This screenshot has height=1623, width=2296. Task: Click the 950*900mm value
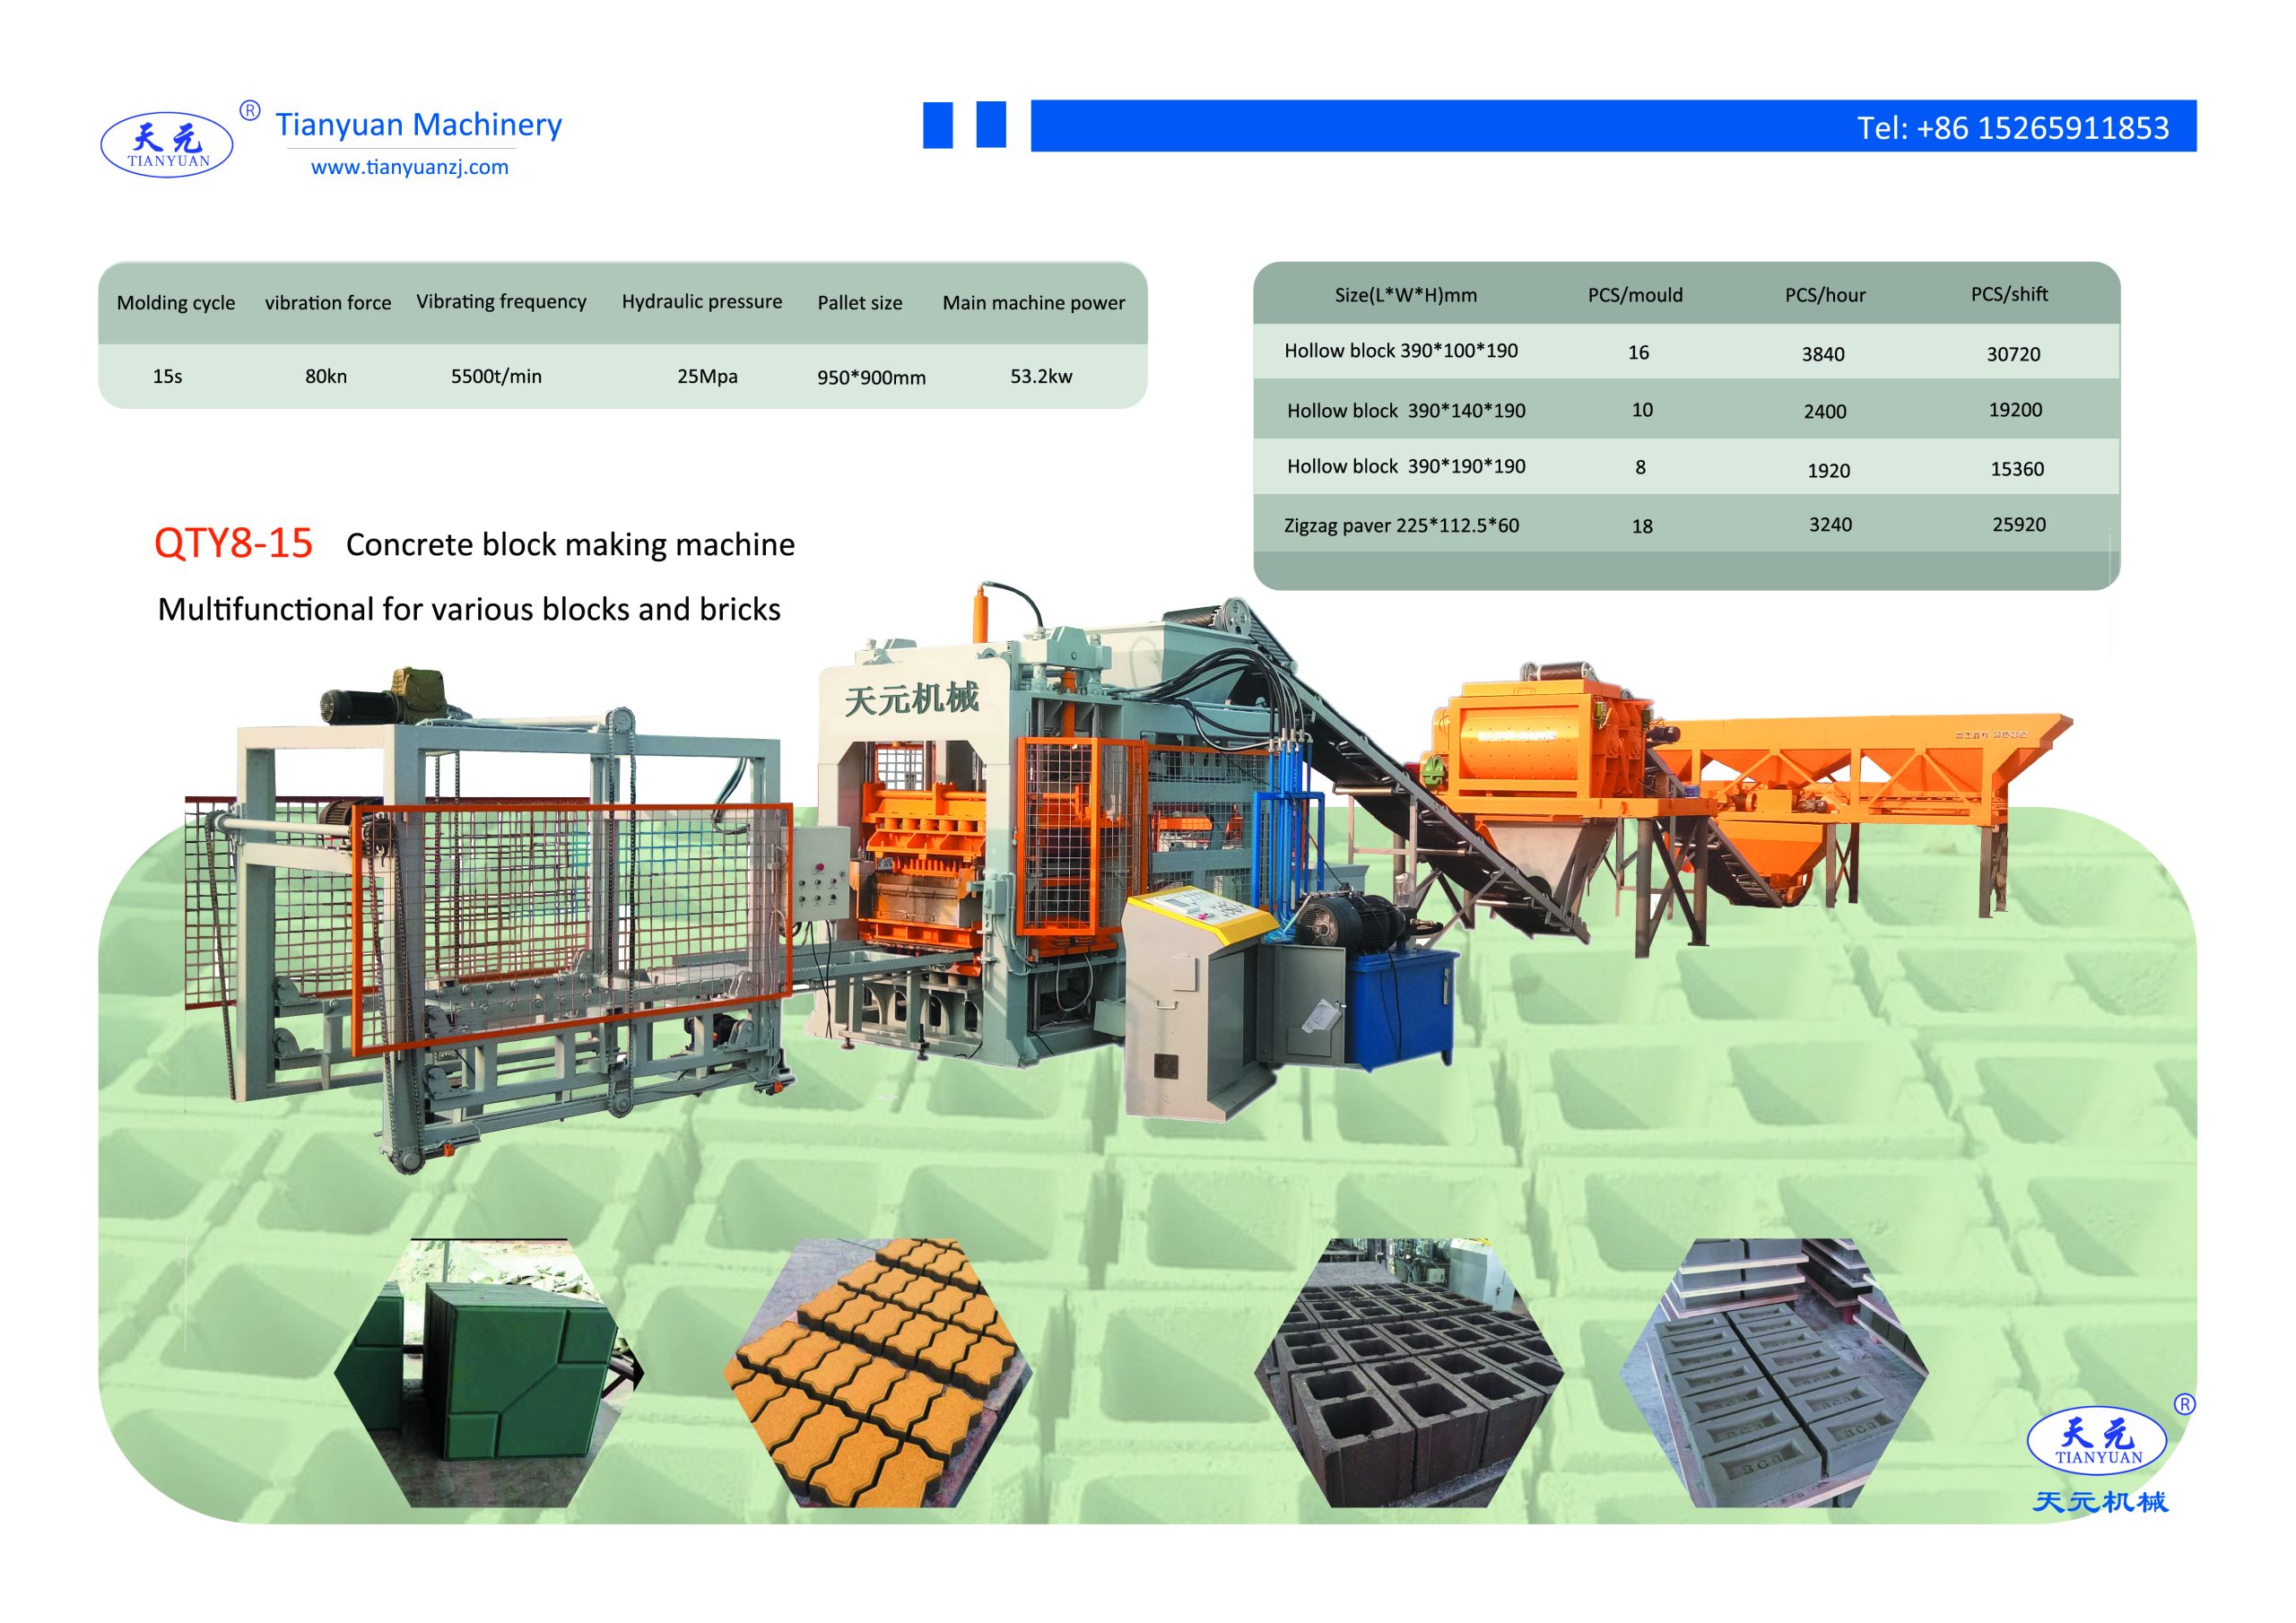click(871, 378)
